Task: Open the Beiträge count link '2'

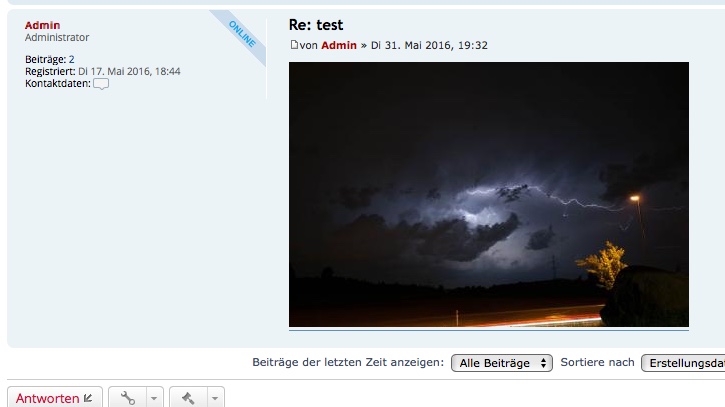Action: pyautogui.click(x=72, y=59)
